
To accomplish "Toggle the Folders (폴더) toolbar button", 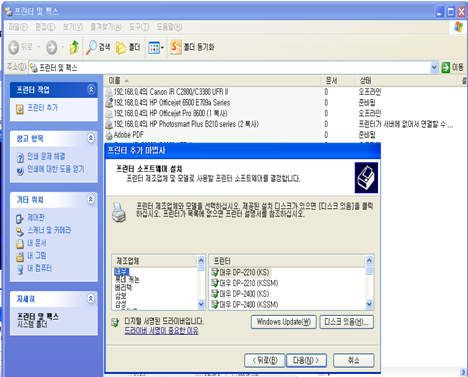I will 128,47.
